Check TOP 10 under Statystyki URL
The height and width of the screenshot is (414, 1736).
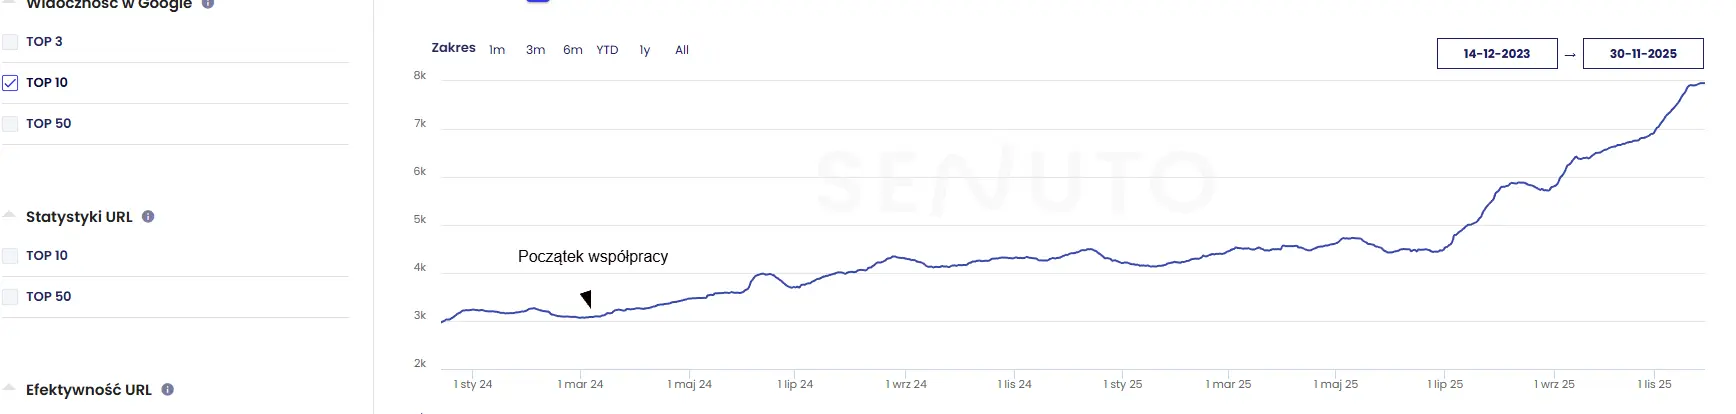coord(11,256)
